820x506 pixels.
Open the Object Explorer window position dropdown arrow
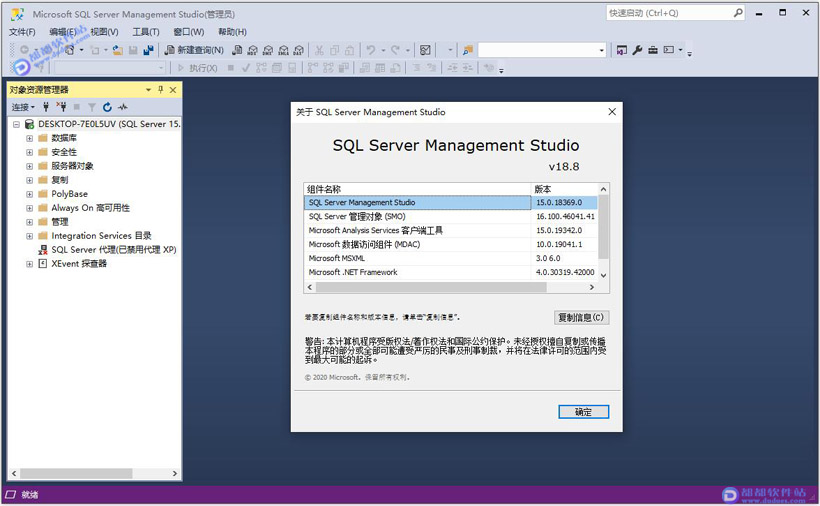pos(149,90)
